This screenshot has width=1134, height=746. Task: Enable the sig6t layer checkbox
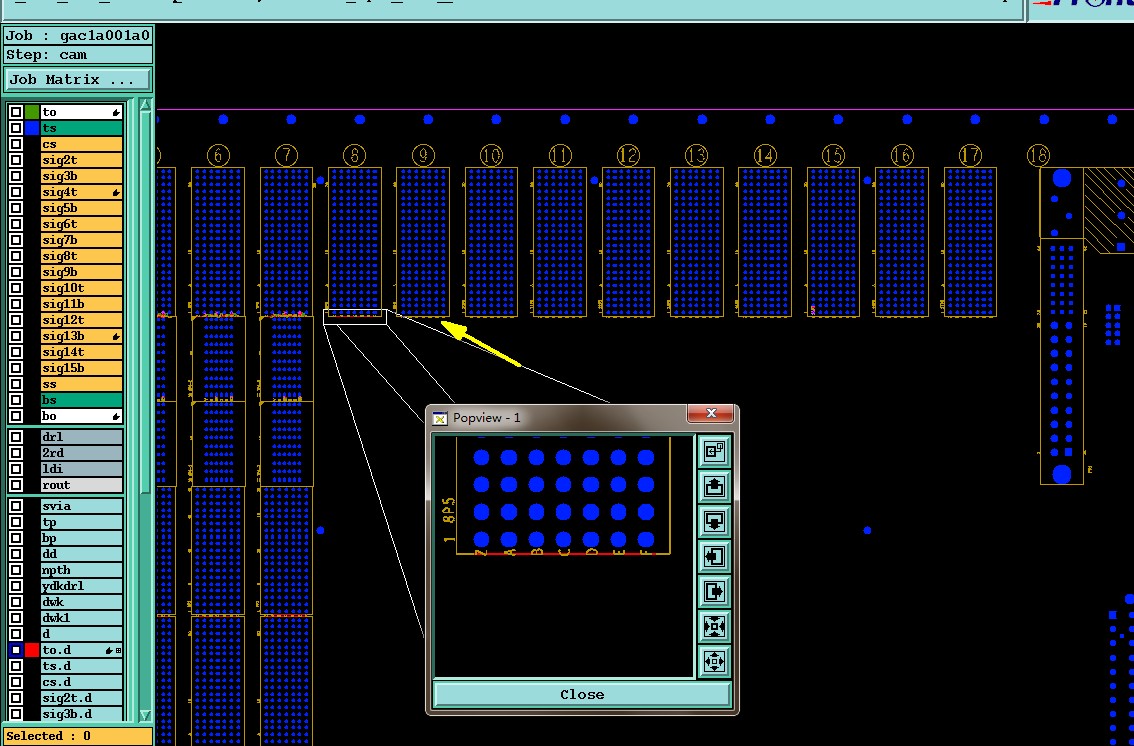click(x=16, y=224)
